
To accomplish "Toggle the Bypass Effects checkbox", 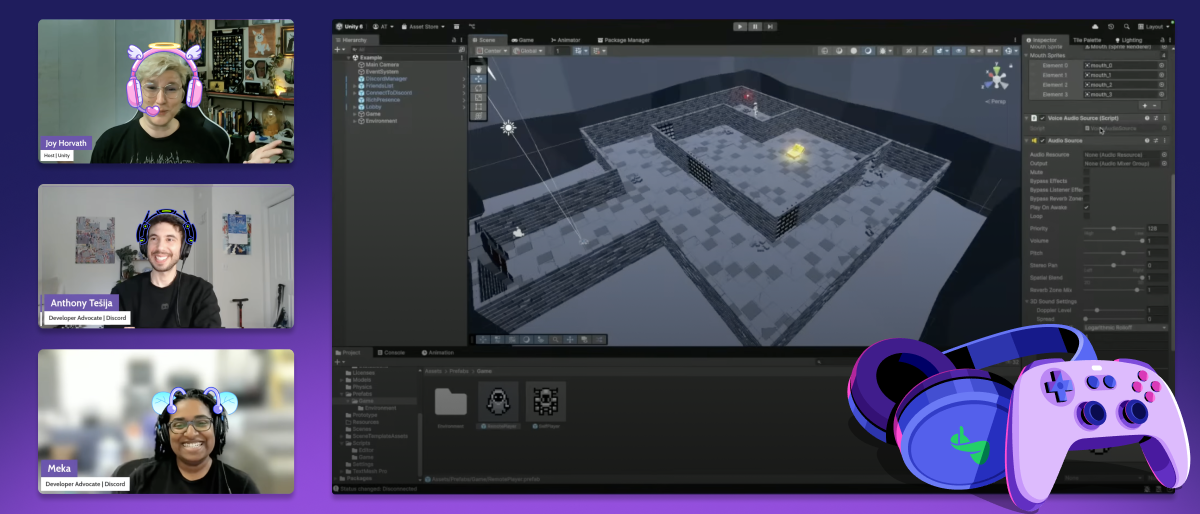I will [x=1086, y=181].
